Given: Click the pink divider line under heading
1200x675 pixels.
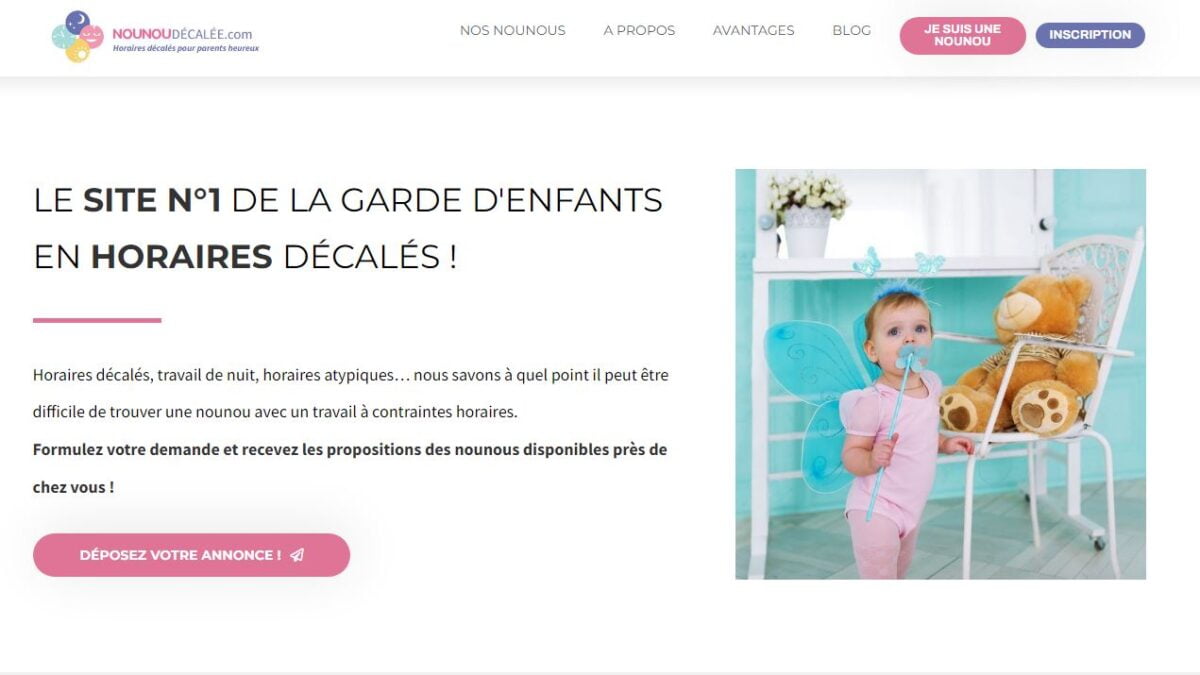Looking at the screenshot, I should [x=97, y=320].
